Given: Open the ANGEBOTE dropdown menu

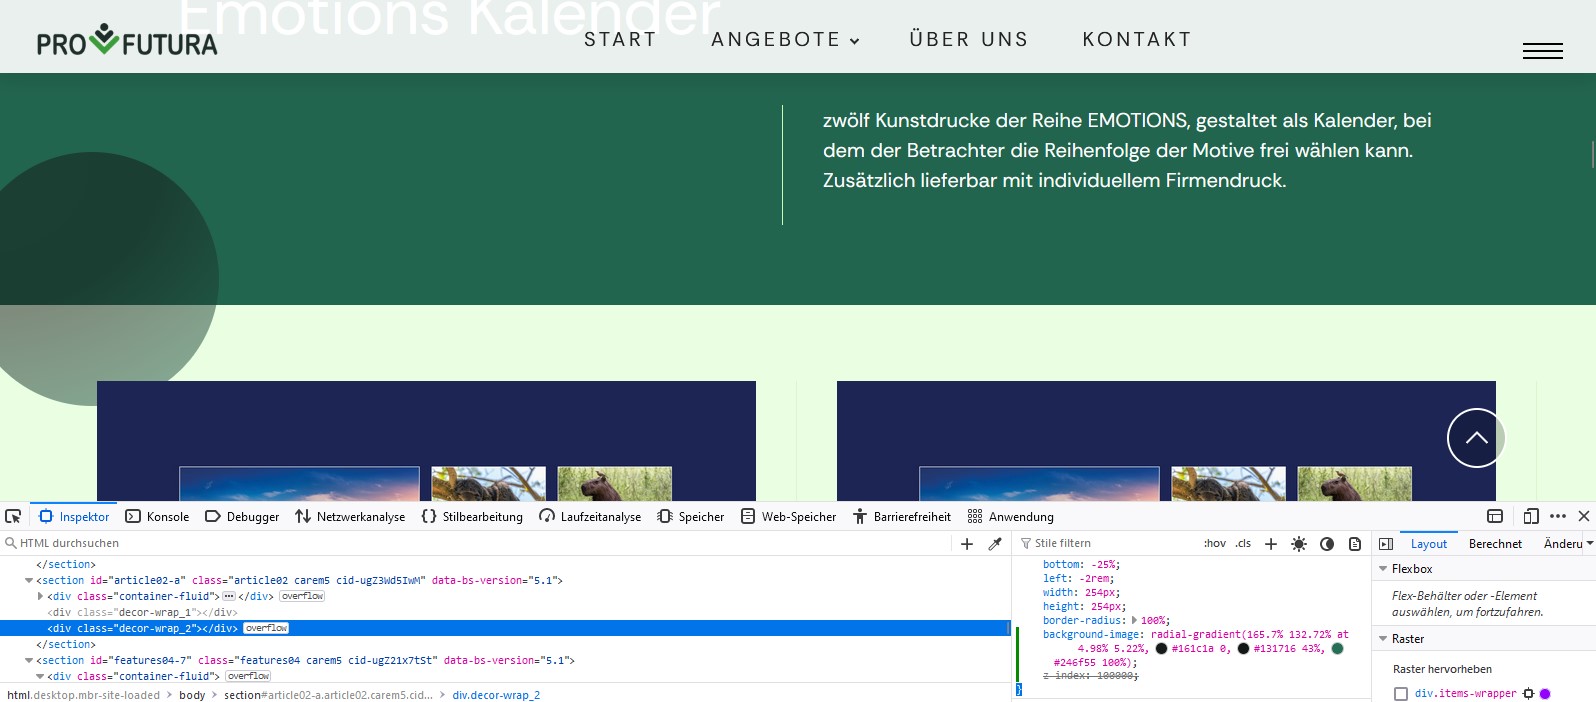Looking at the screenshot, I should tap(785, 40).
